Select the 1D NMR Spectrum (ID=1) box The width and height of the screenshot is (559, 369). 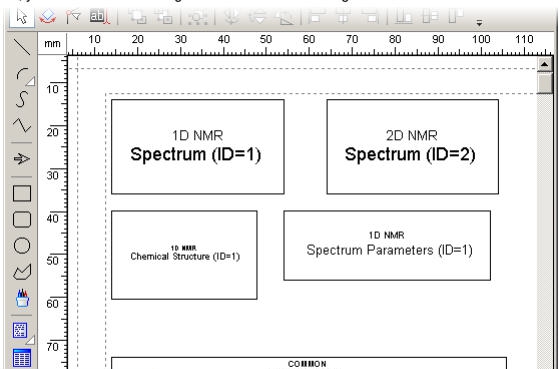pos(198,147)
